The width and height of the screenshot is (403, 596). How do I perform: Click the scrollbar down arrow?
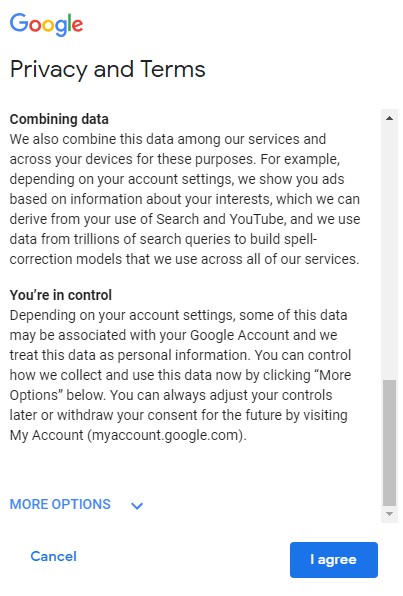[389, 514]
